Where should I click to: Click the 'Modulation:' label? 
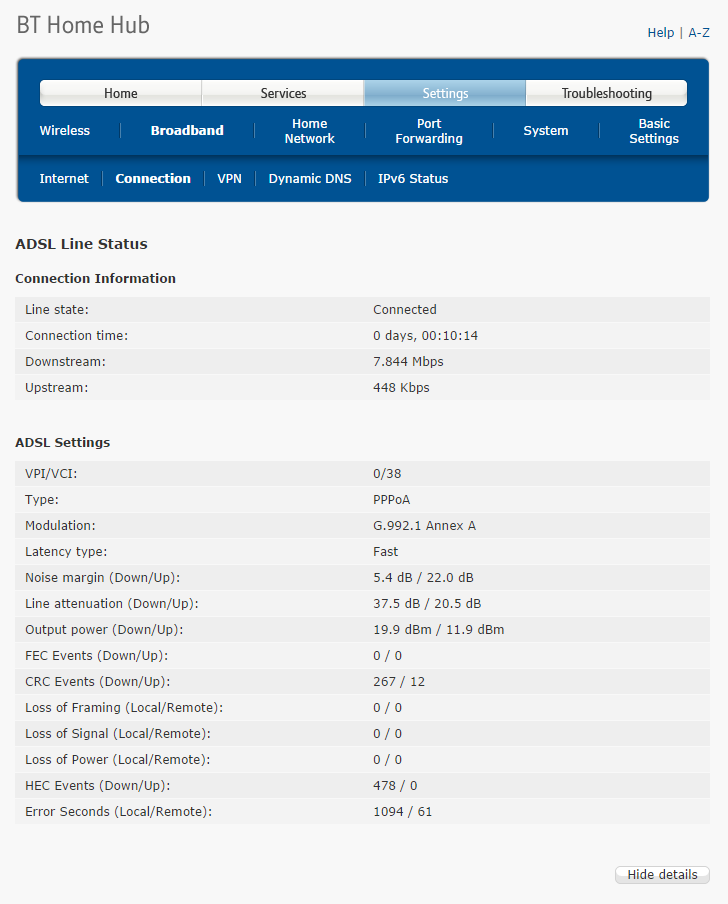pos(60,526)
